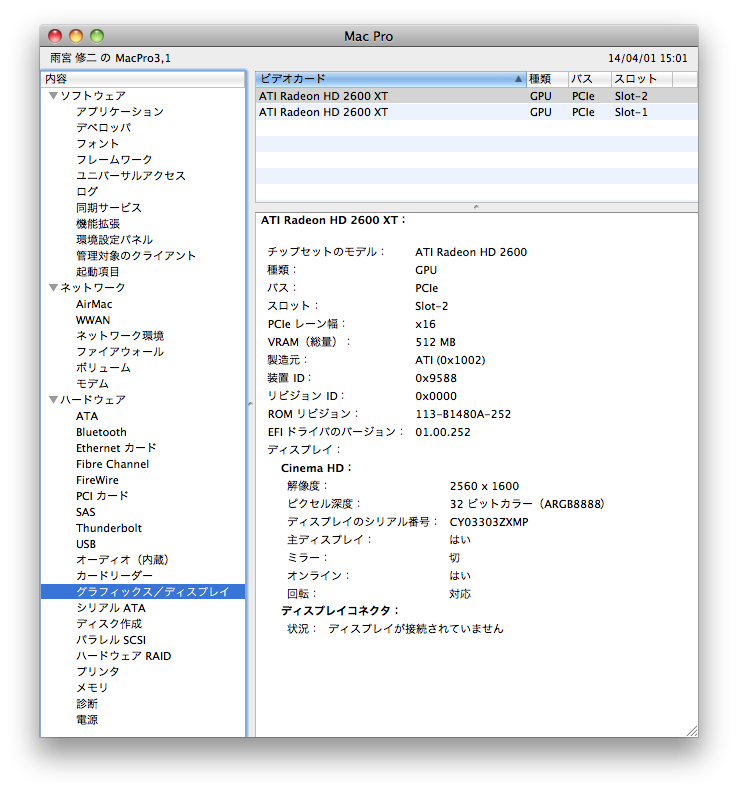Select Thunderbolt in the sidebar
Screen dimensions: 738x792
(x=109, y=528)
